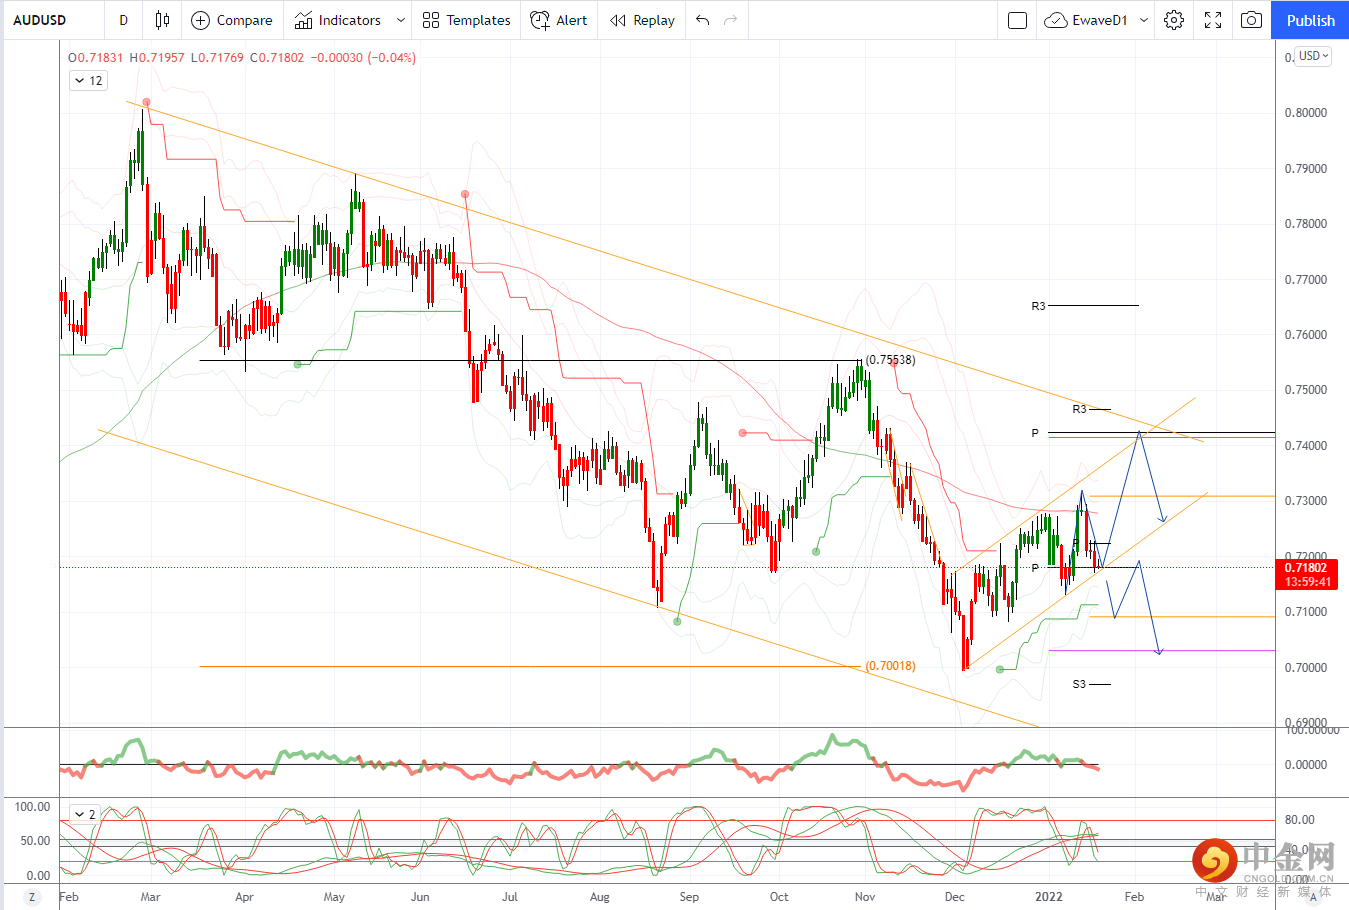Enter fullscreen mode
The width and height of the screenshot is (1349, 910).
(1213, 20)
